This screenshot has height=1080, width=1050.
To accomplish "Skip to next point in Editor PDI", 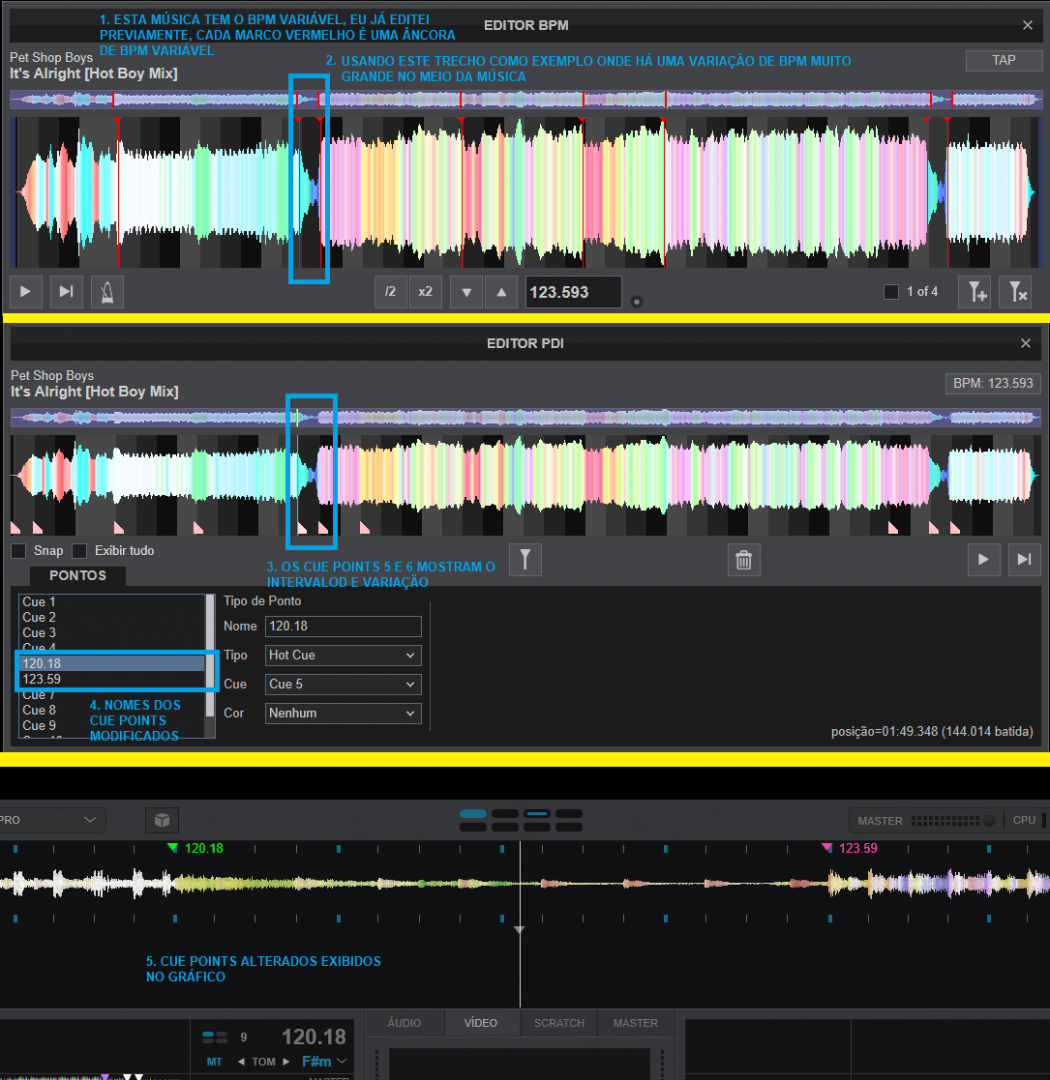I will (x=1025, y=559).
